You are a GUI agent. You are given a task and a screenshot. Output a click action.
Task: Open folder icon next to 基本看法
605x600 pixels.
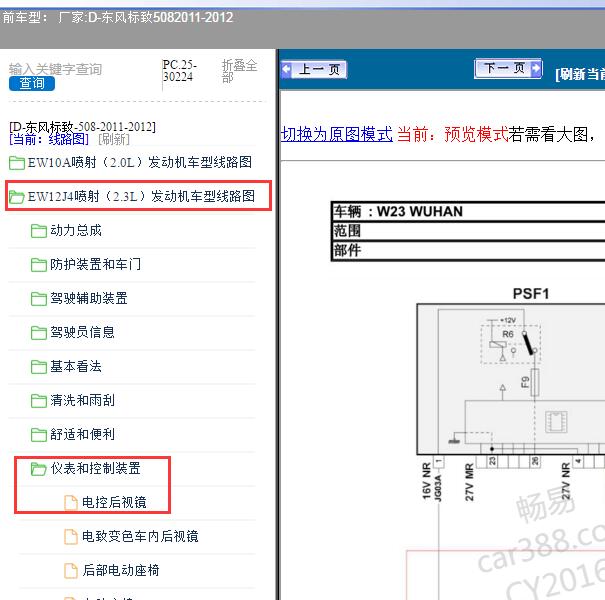point(39,367)
